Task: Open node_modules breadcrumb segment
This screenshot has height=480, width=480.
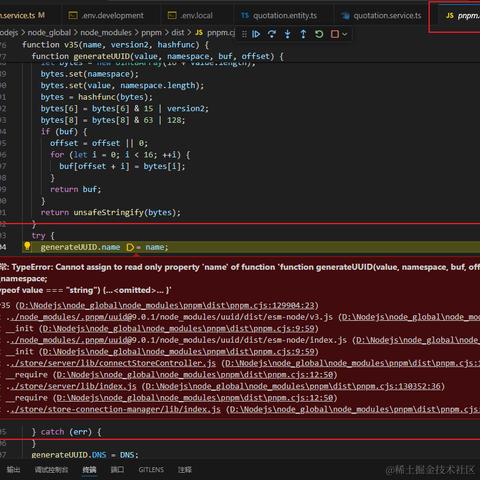Action: 106,33
